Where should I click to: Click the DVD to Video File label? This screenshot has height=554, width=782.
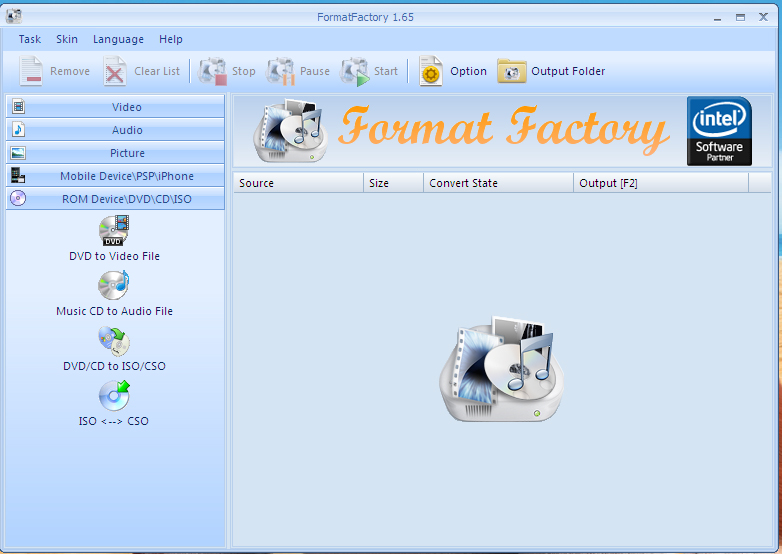coord(114,256)
